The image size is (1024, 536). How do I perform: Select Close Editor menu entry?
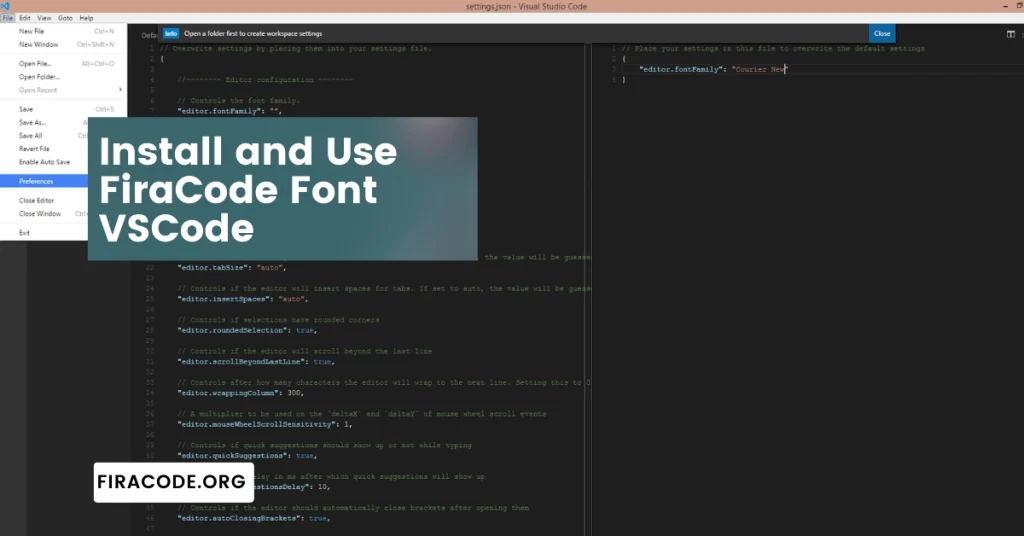pos(44,201)
